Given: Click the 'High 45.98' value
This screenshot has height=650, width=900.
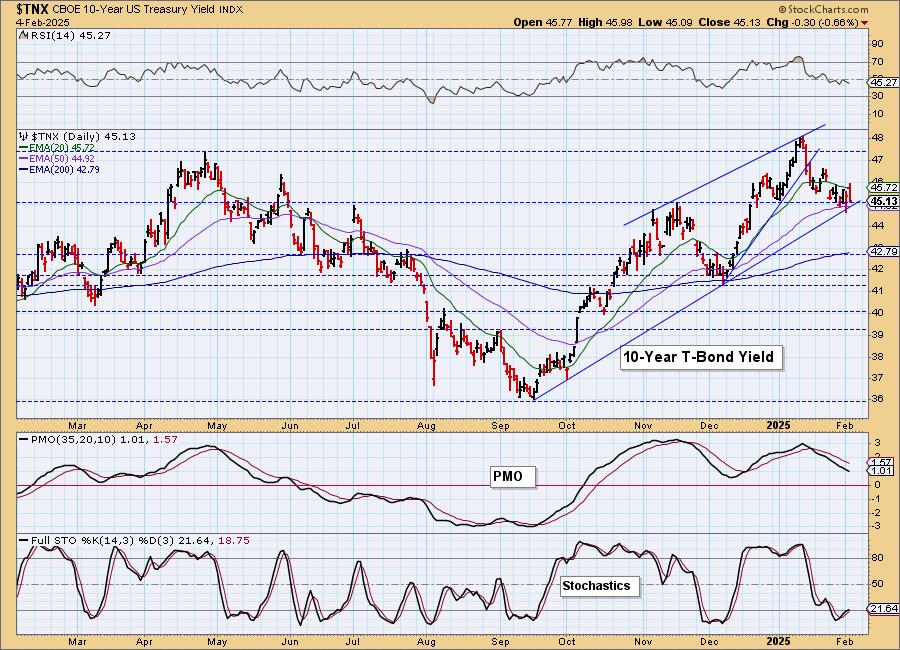Looking at the screenshot, I should 604,22.
